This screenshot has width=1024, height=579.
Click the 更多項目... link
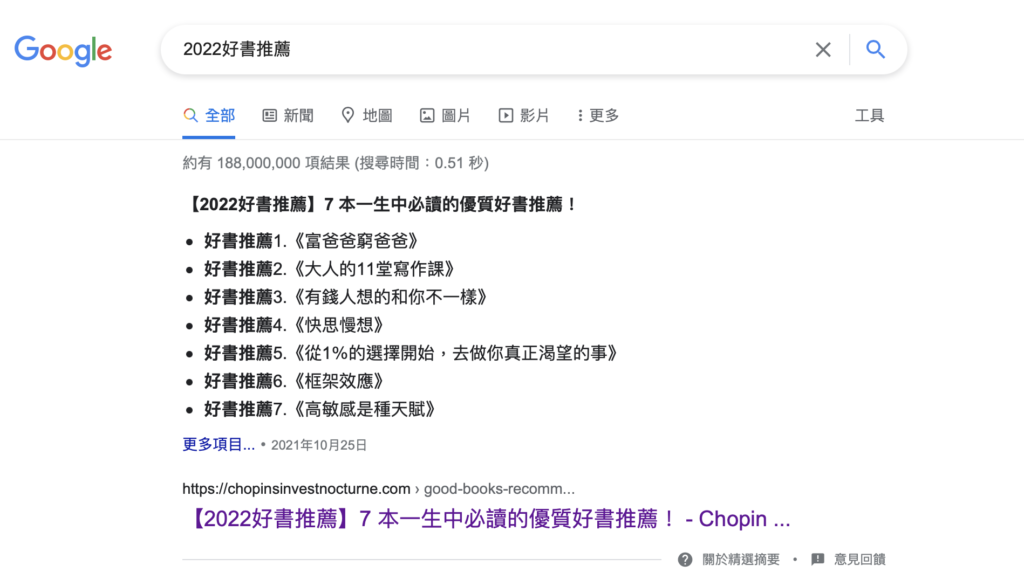(218, 445)
